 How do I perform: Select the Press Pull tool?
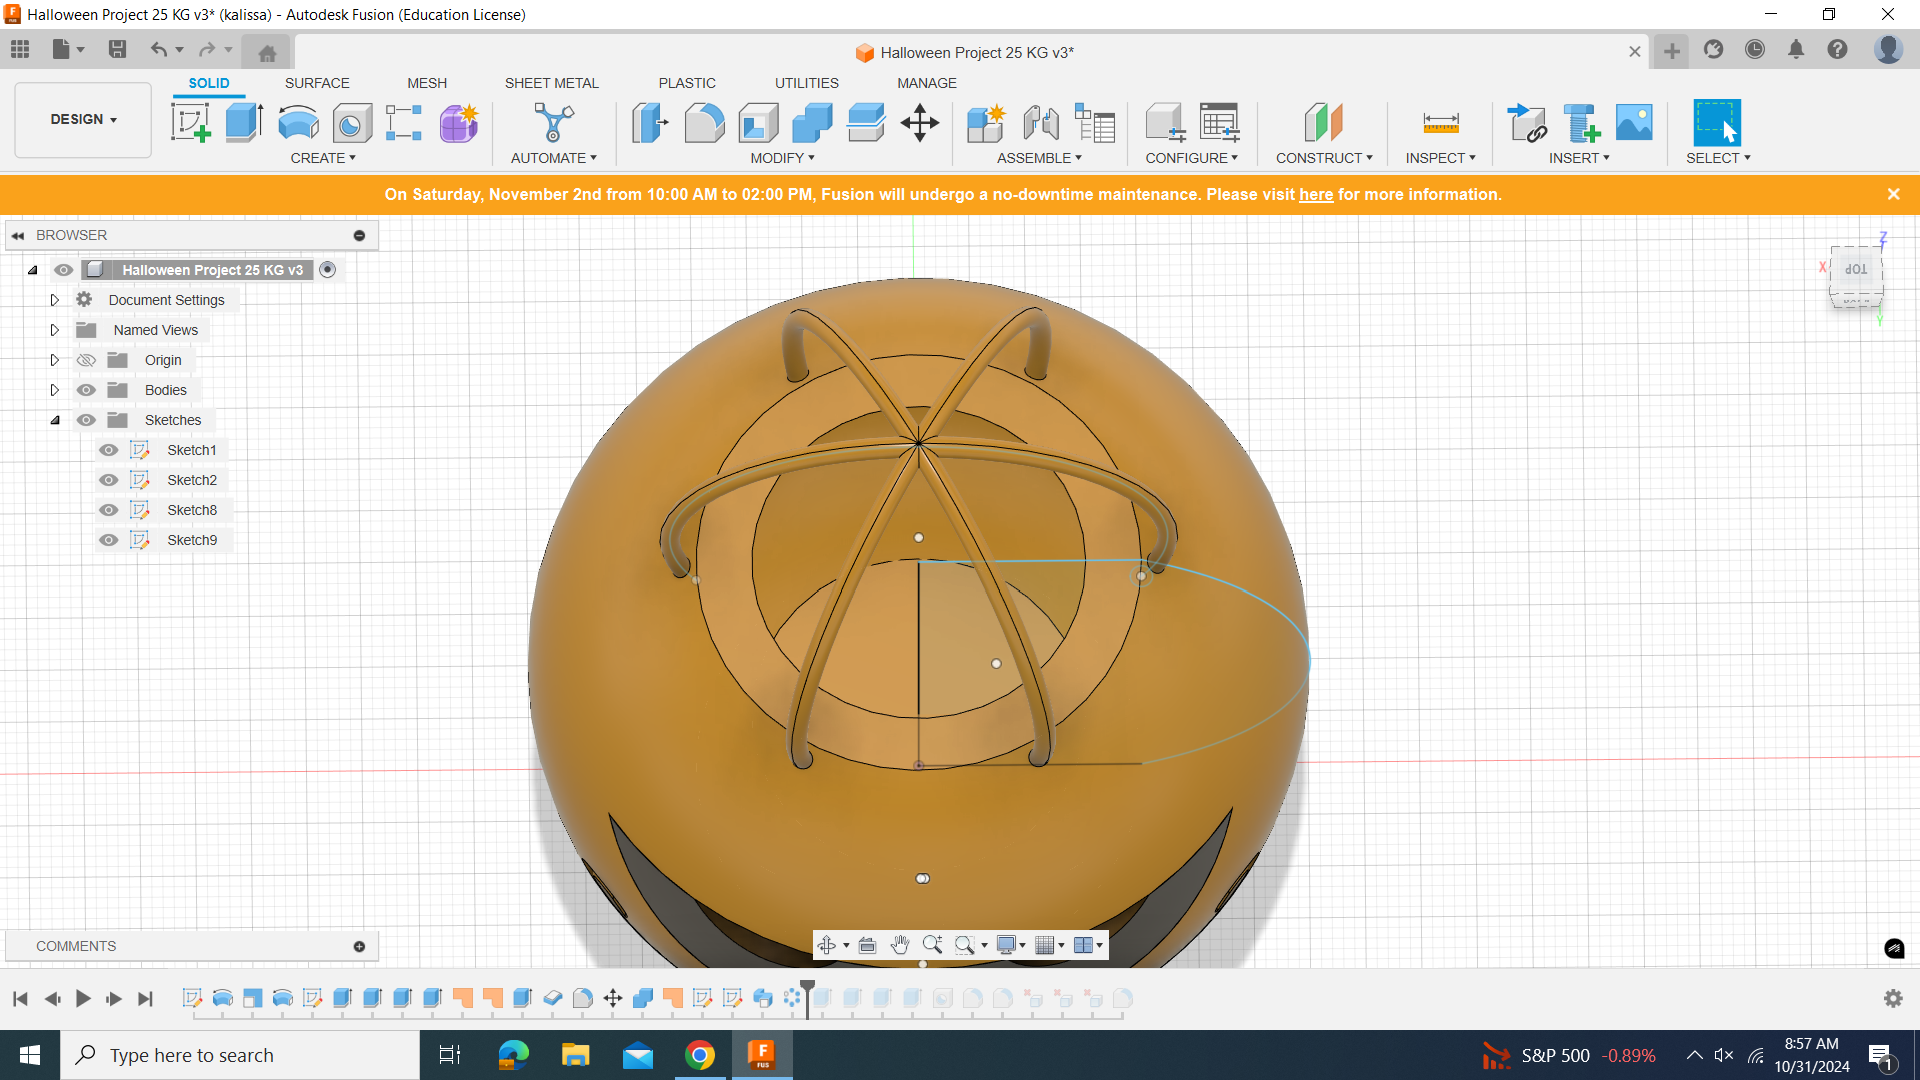[x=650, y=123]
